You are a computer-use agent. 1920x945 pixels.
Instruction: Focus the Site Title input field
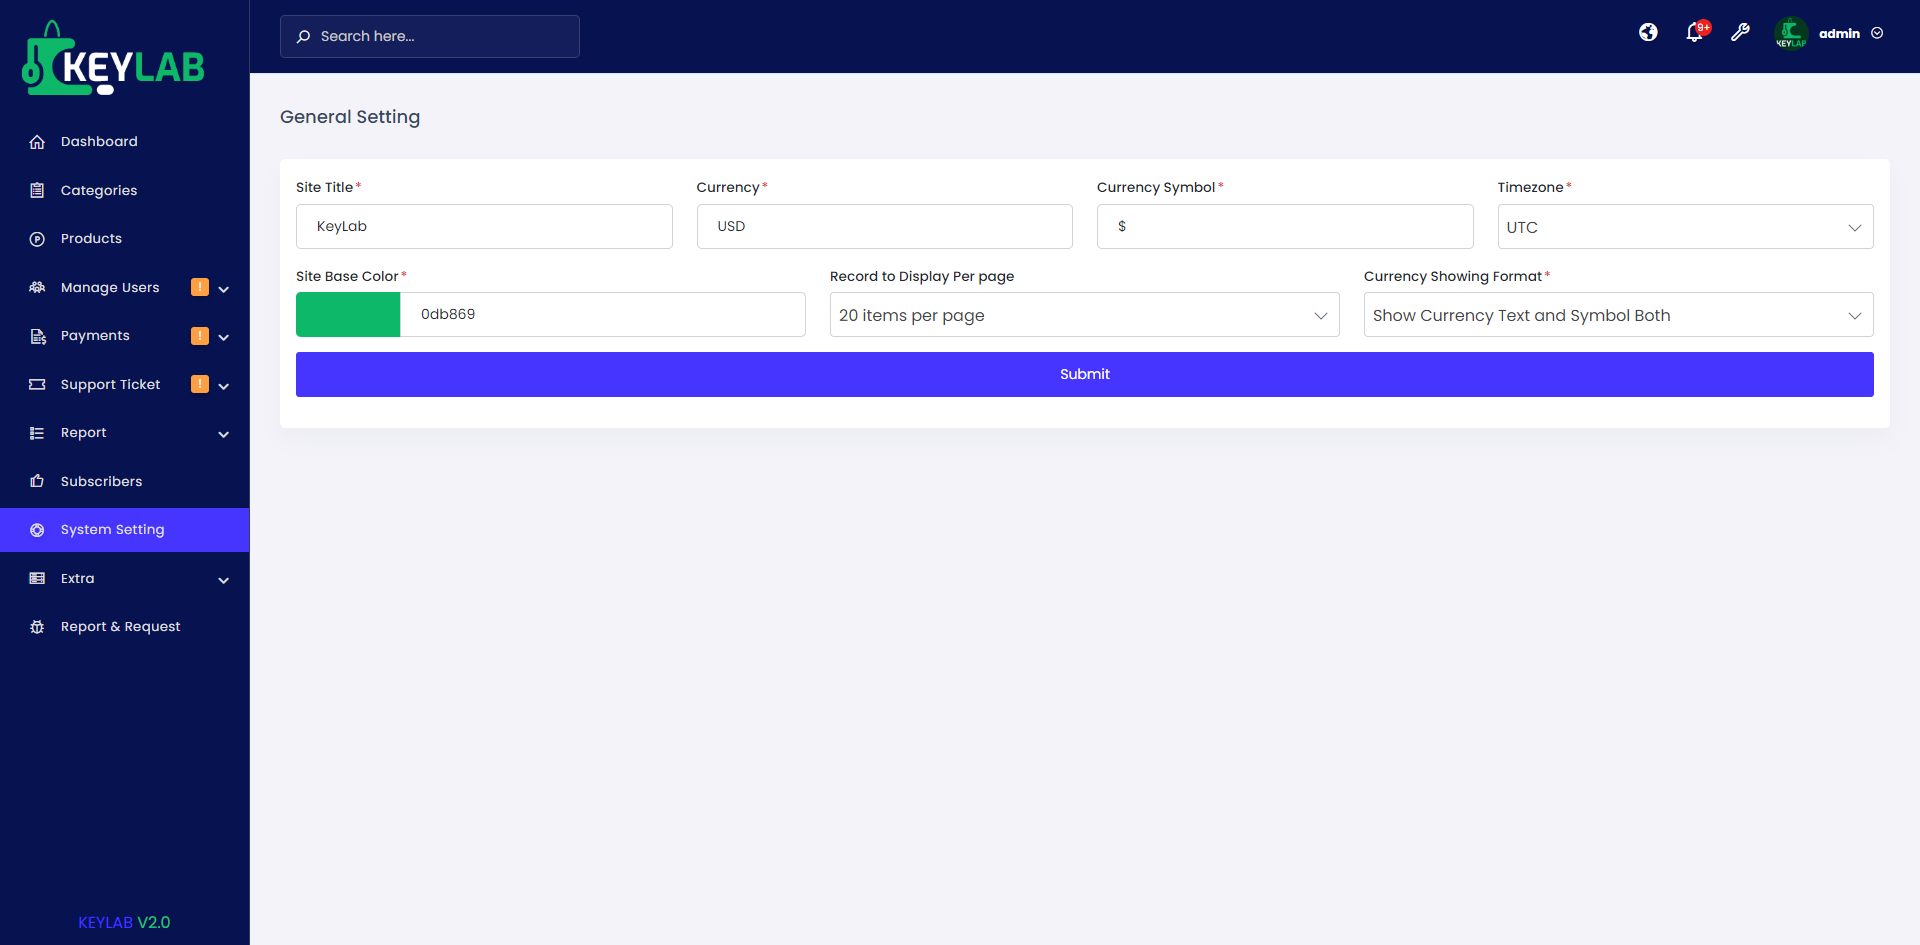[x=484, y=227]
